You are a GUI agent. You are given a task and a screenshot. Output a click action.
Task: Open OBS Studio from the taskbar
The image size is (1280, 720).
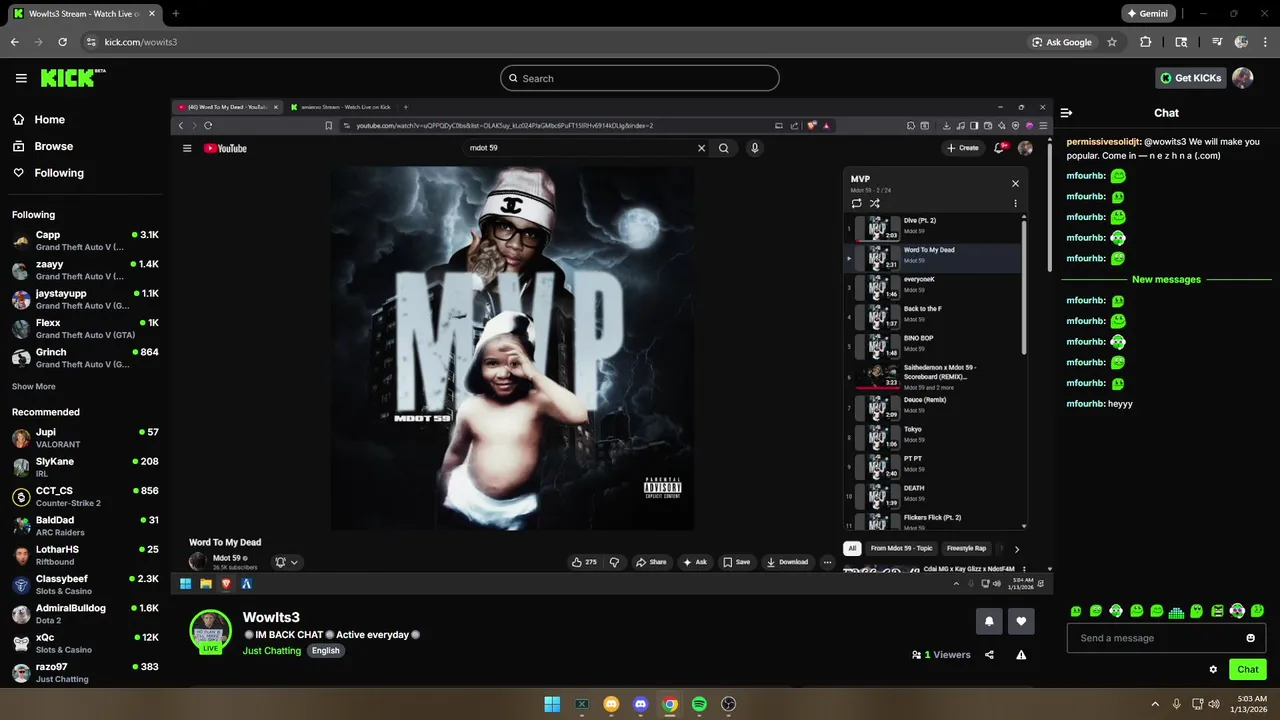[x=729, y=704]
